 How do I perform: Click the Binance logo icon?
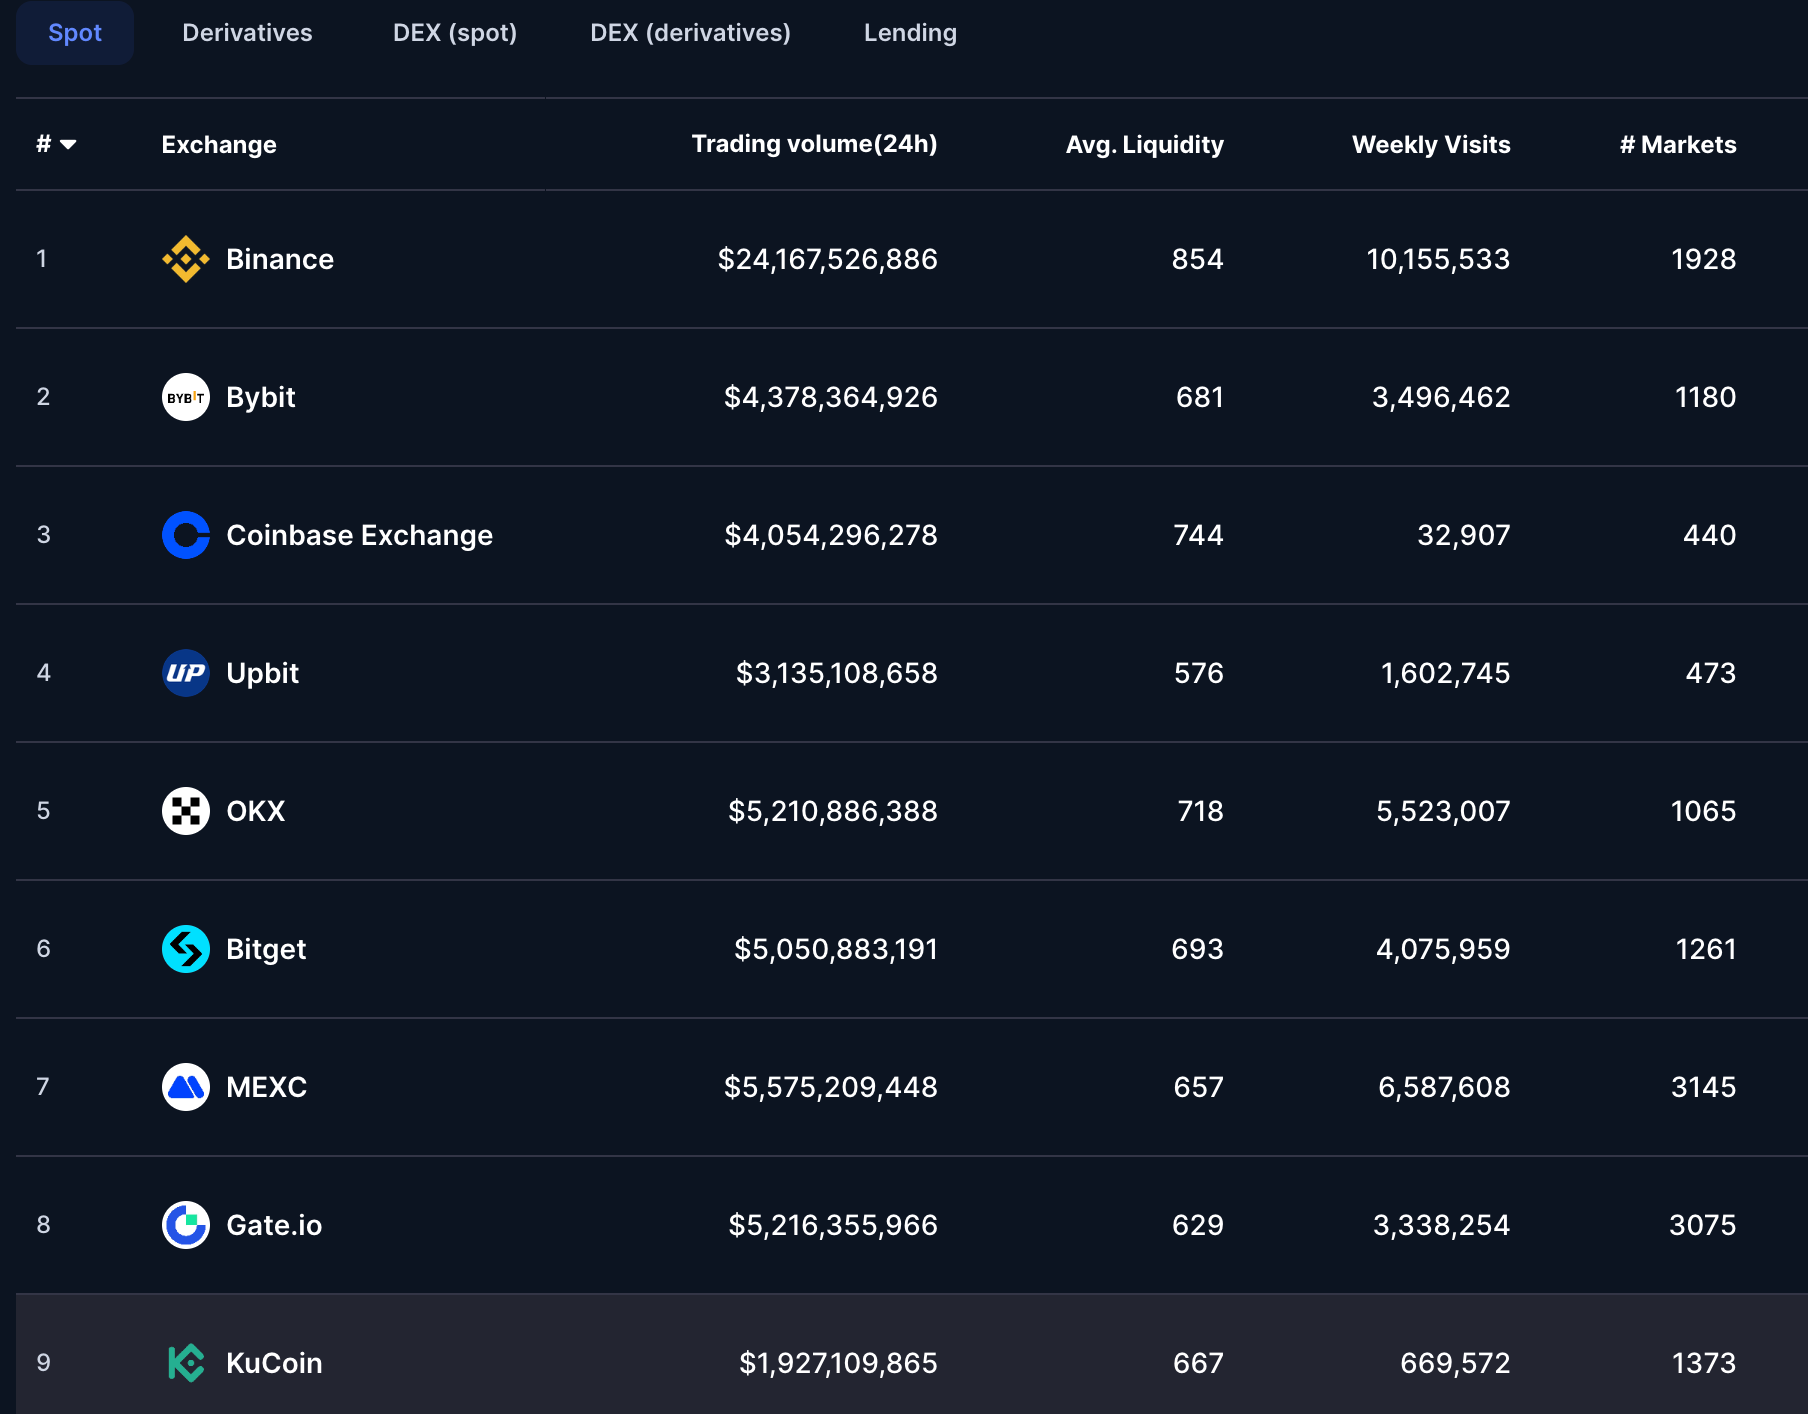186,259
